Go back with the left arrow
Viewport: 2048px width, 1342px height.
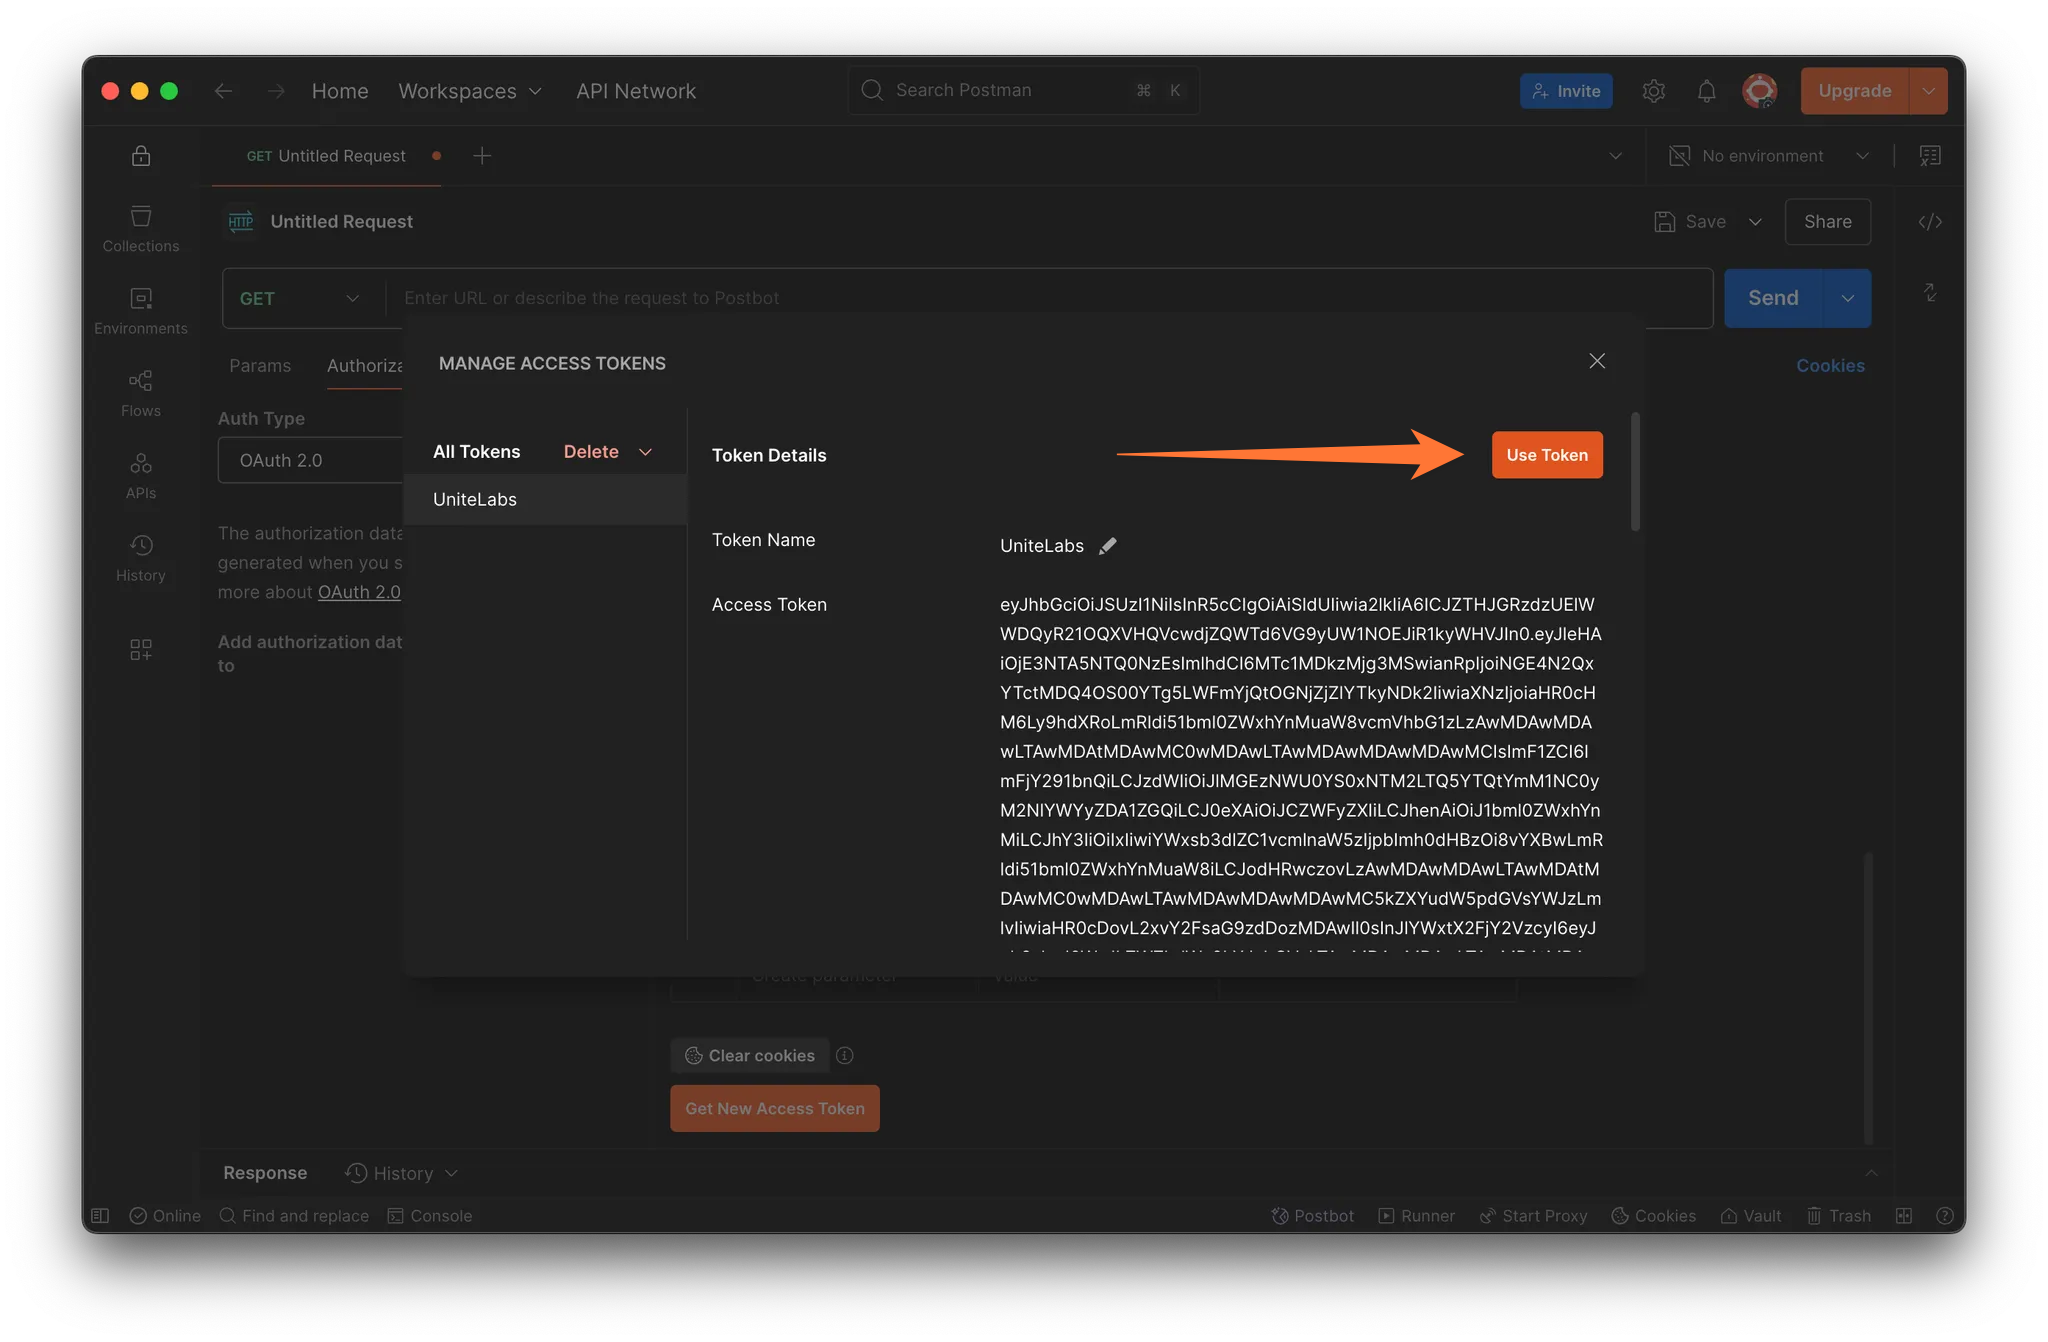pos(223,91)
